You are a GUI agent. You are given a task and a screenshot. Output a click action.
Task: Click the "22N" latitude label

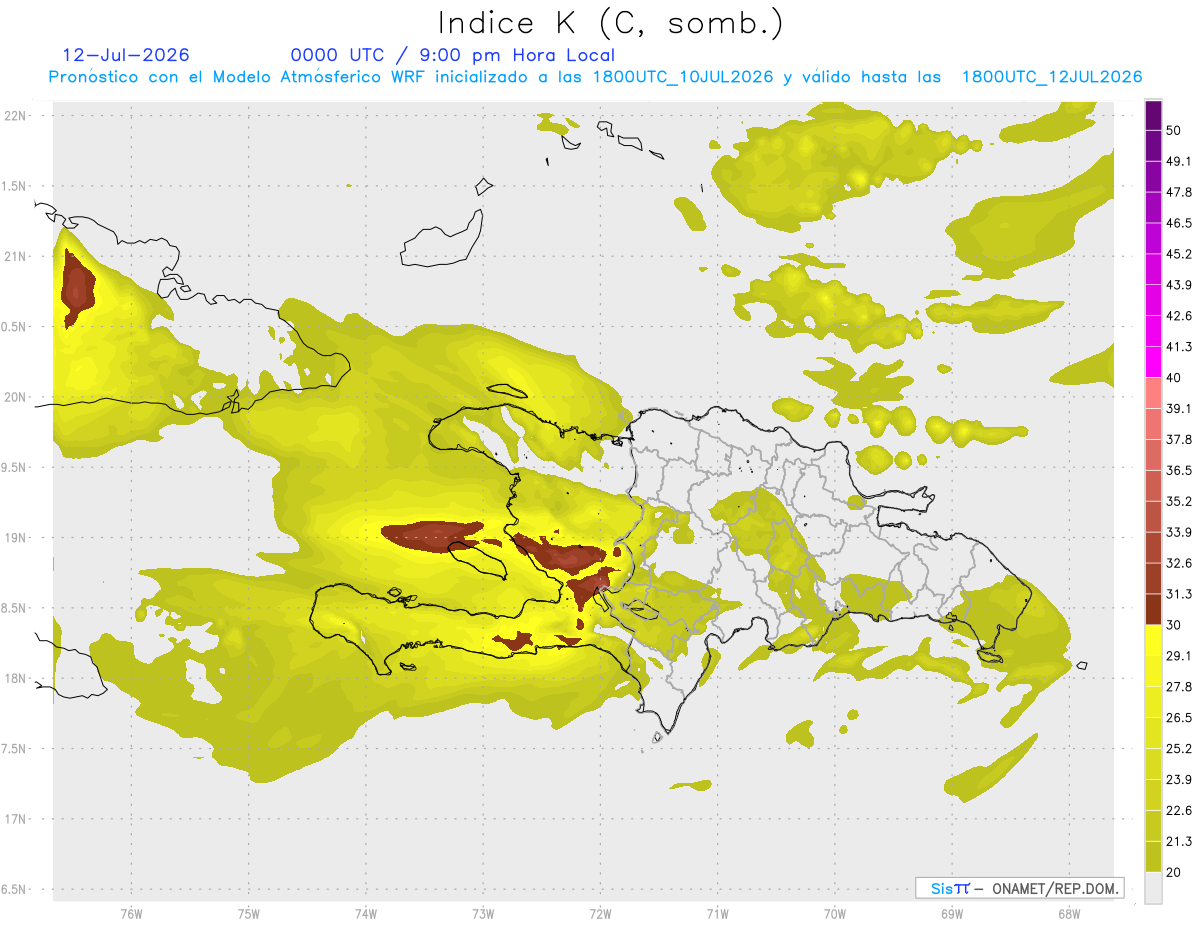[14, 116]
